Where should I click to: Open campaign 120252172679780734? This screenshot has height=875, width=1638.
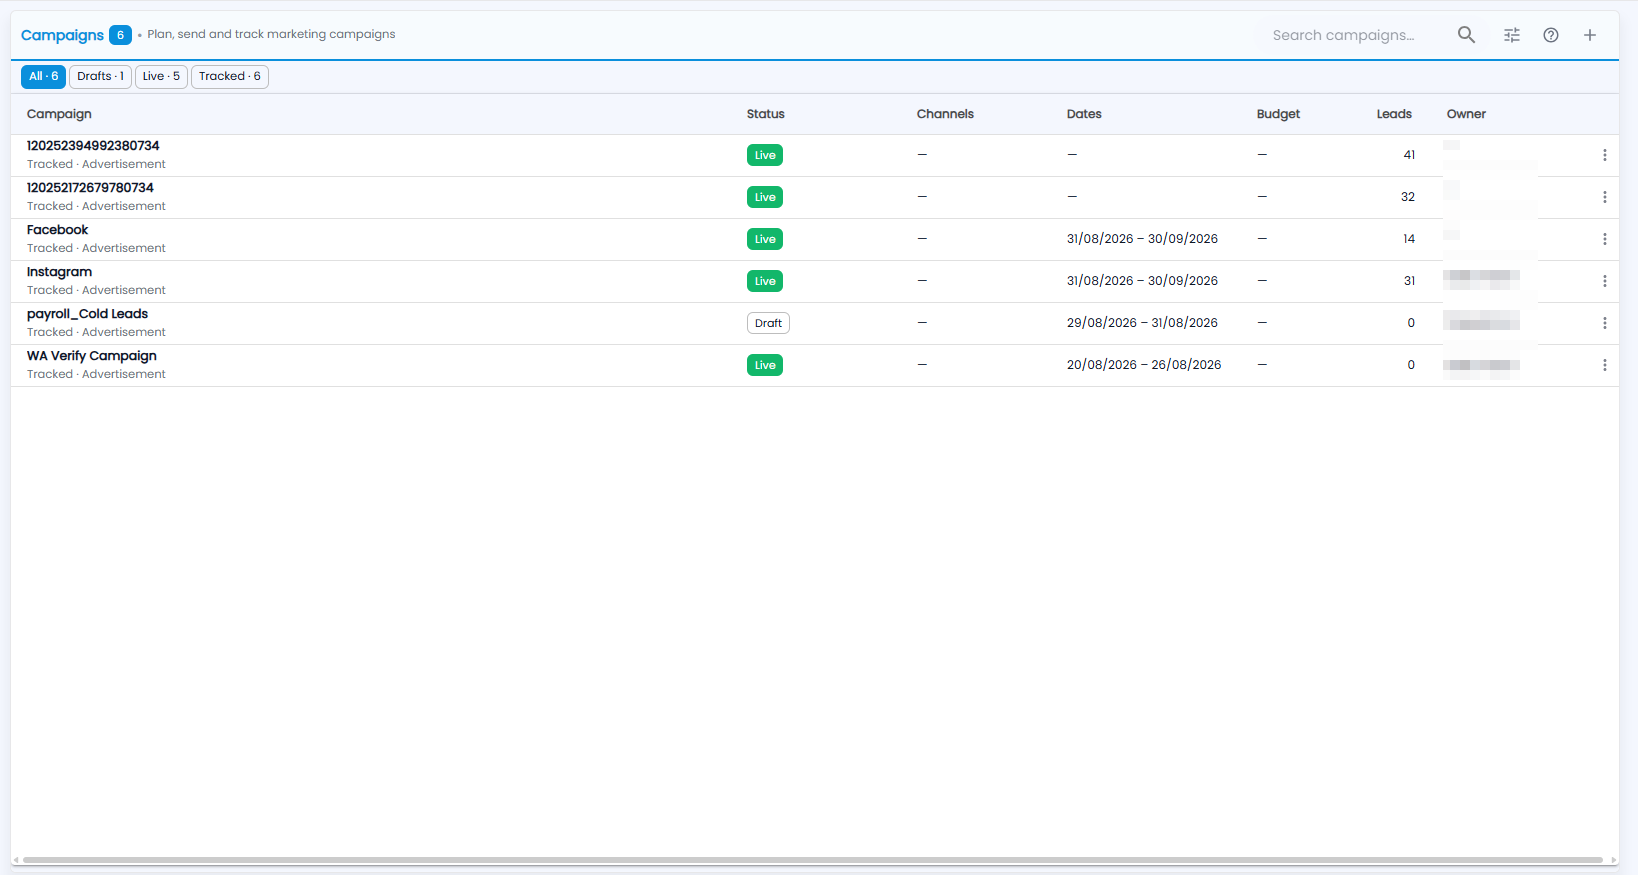[x=90, y=188]
